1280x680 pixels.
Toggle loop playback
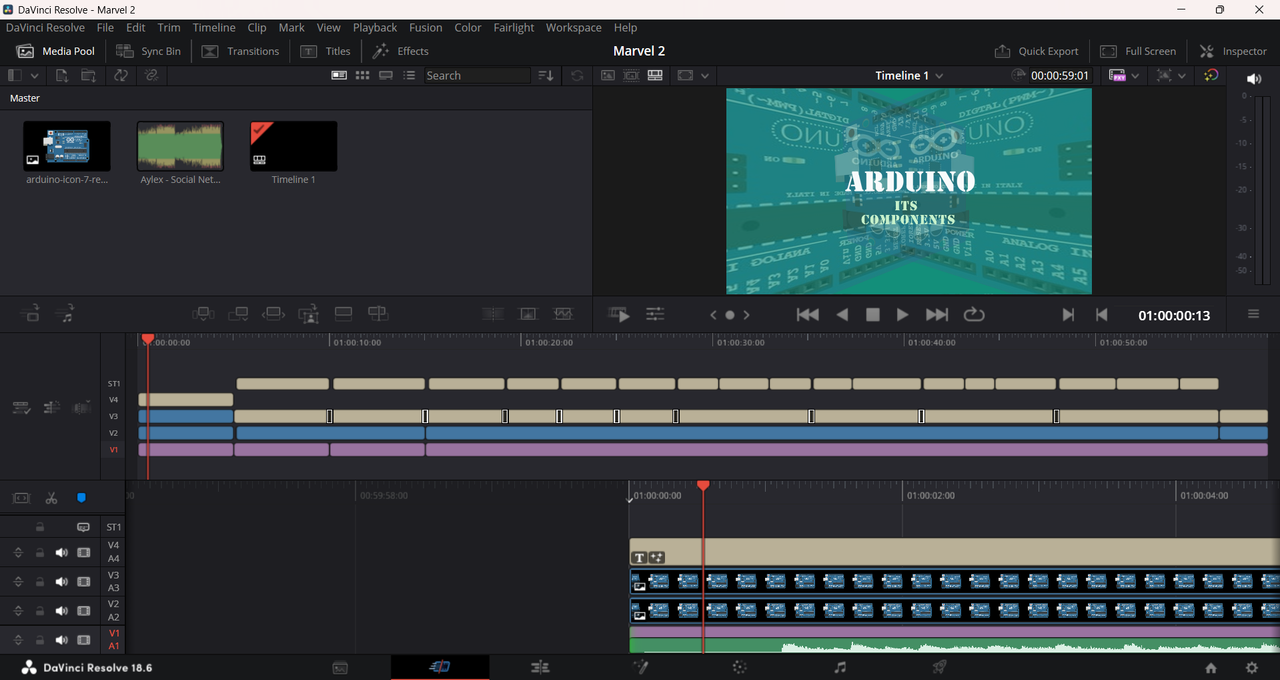tap(974, 314)
